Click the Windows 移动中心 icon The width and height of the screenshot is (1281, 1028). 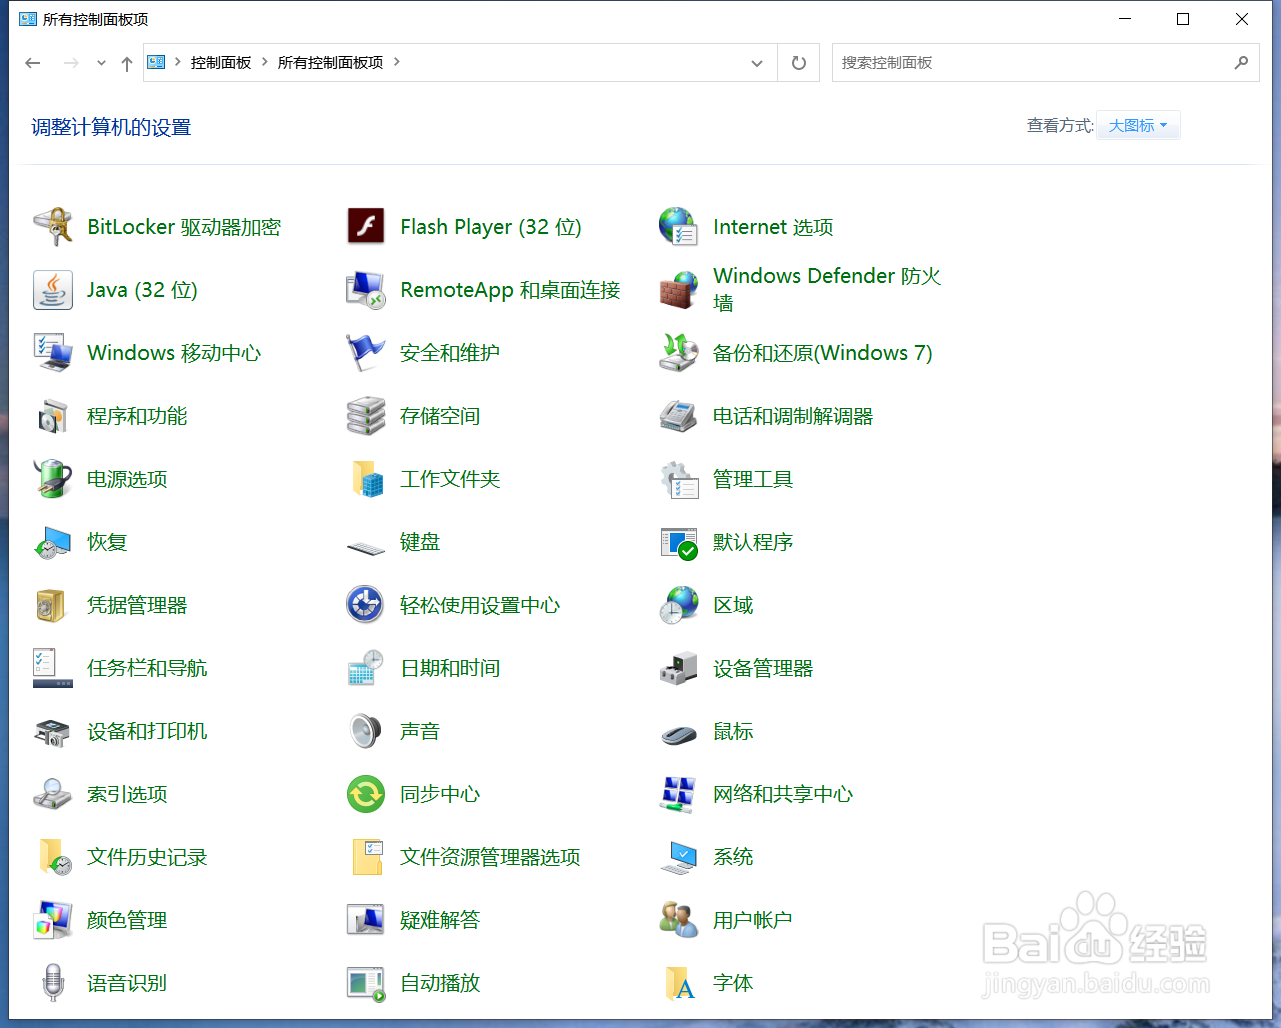pos(53,353)
